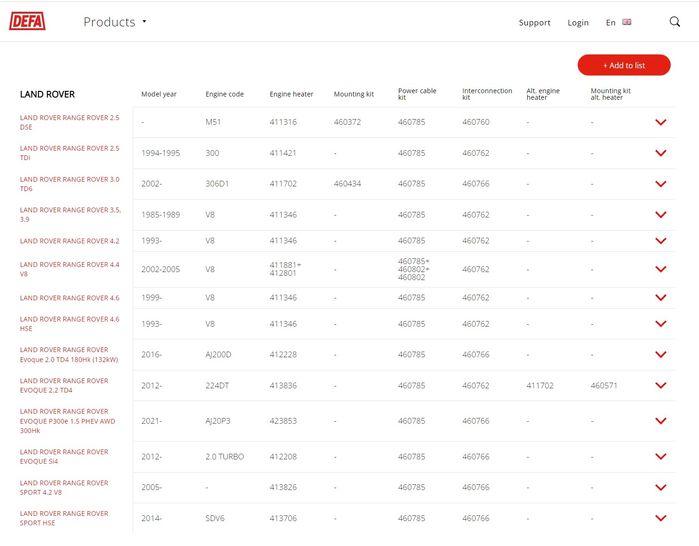Screen dimensions: 699x546
Task: Expand the Evoque Si4 row
Action: [x=661, y=456]
